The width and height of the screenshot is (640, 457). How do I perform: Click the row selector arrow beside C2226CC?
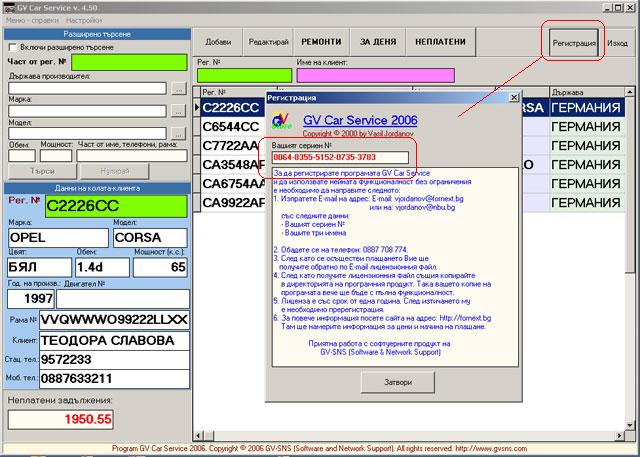(197, 108)
